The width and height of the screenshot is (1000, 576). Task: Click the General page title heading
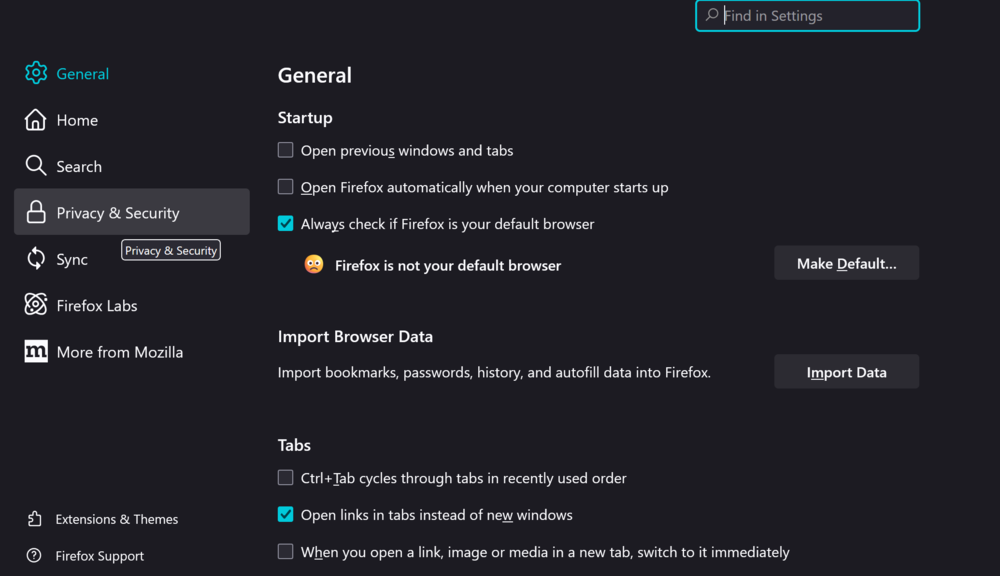[314, 75]
